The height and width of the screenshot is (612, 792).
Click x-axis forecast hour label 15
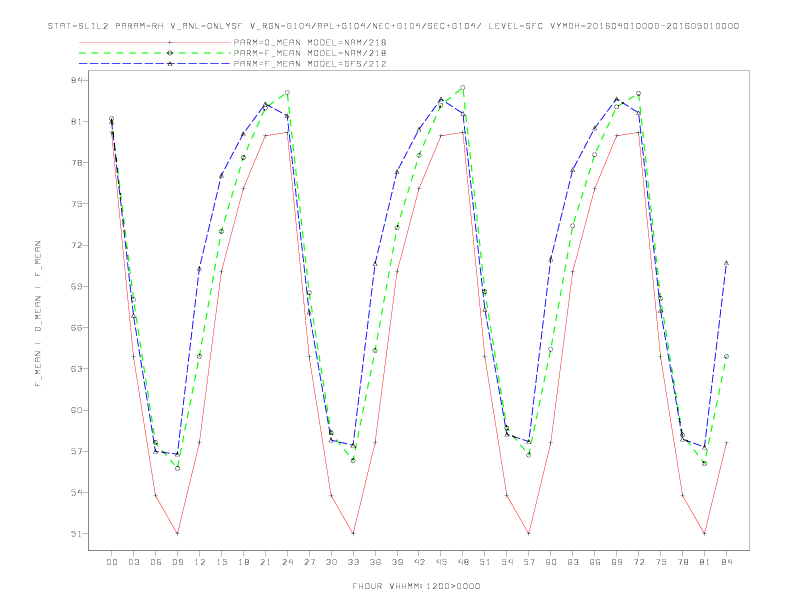point(221,562)
